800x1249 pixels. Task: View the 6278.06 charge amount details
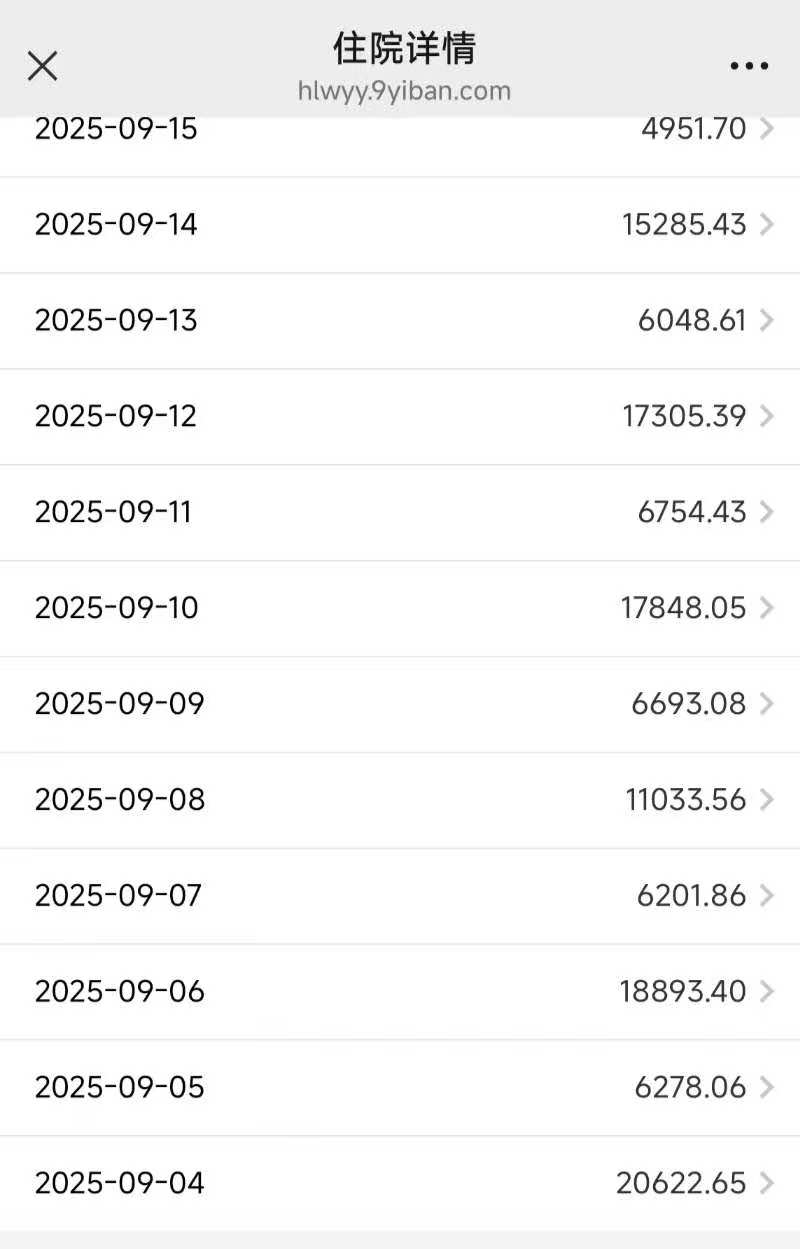pyautogui.click(x=690, y=1087)
